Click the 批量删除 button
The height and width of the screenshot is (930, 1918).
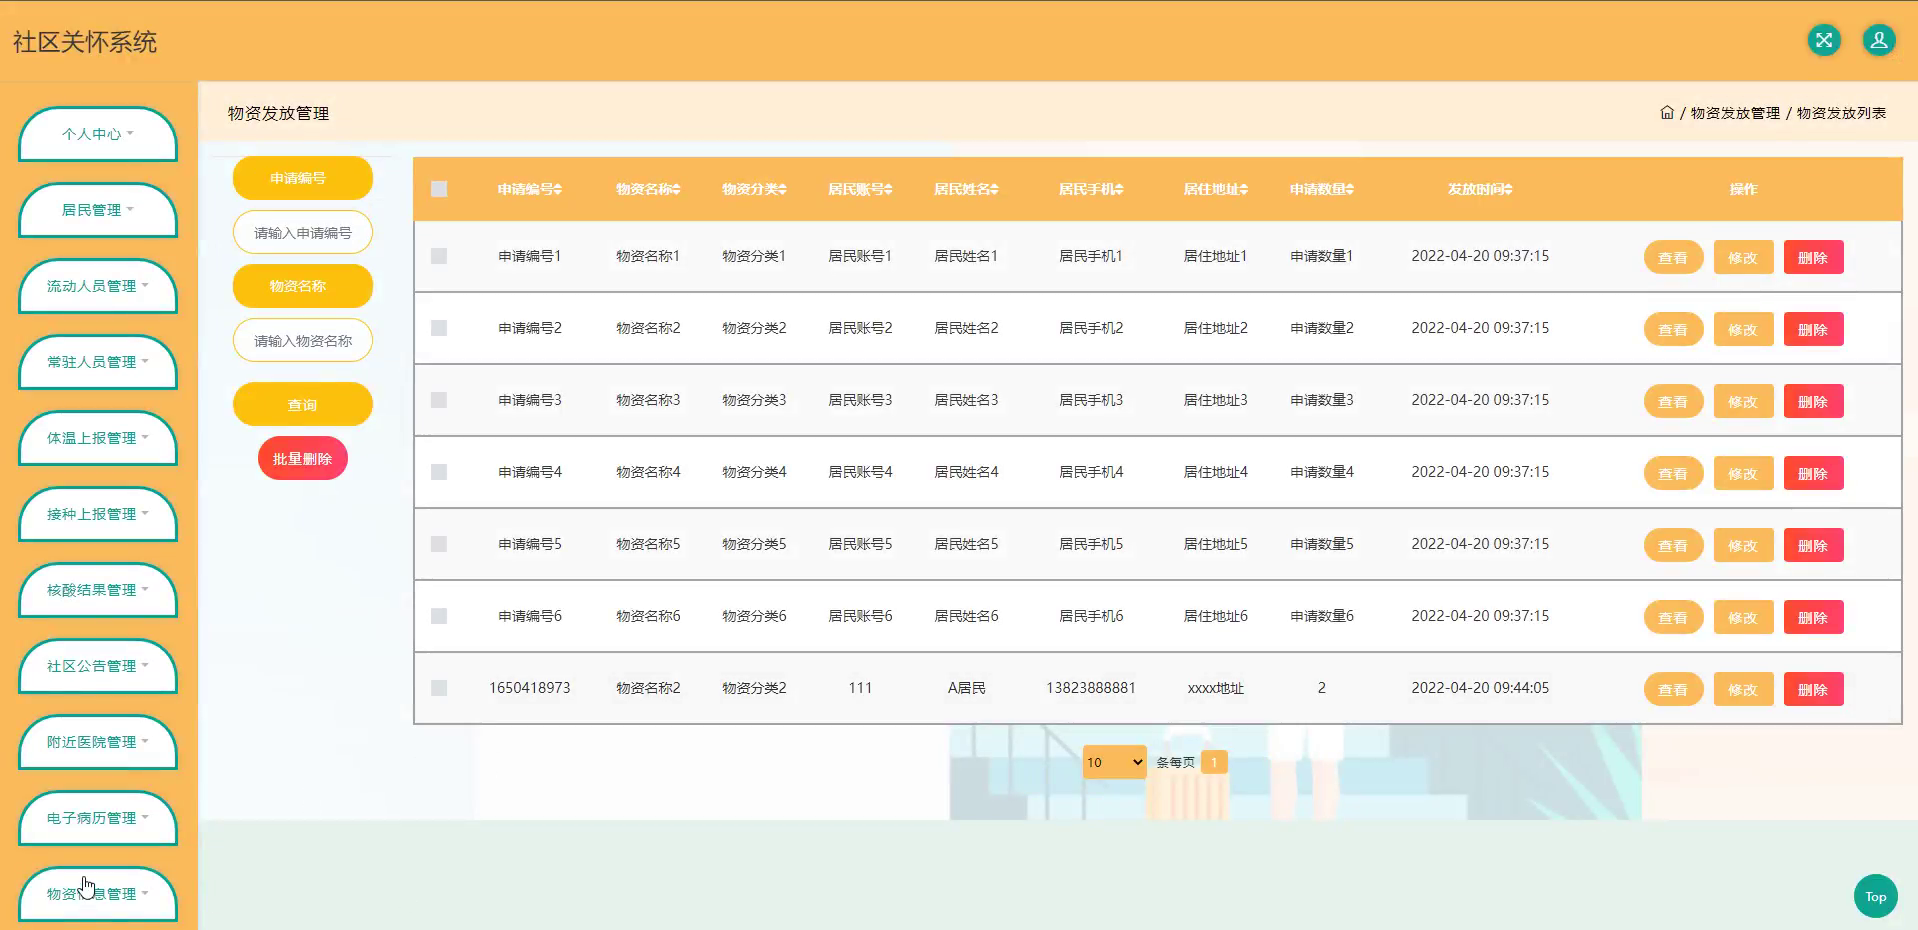pyautogui.click(x=303, y=458)
